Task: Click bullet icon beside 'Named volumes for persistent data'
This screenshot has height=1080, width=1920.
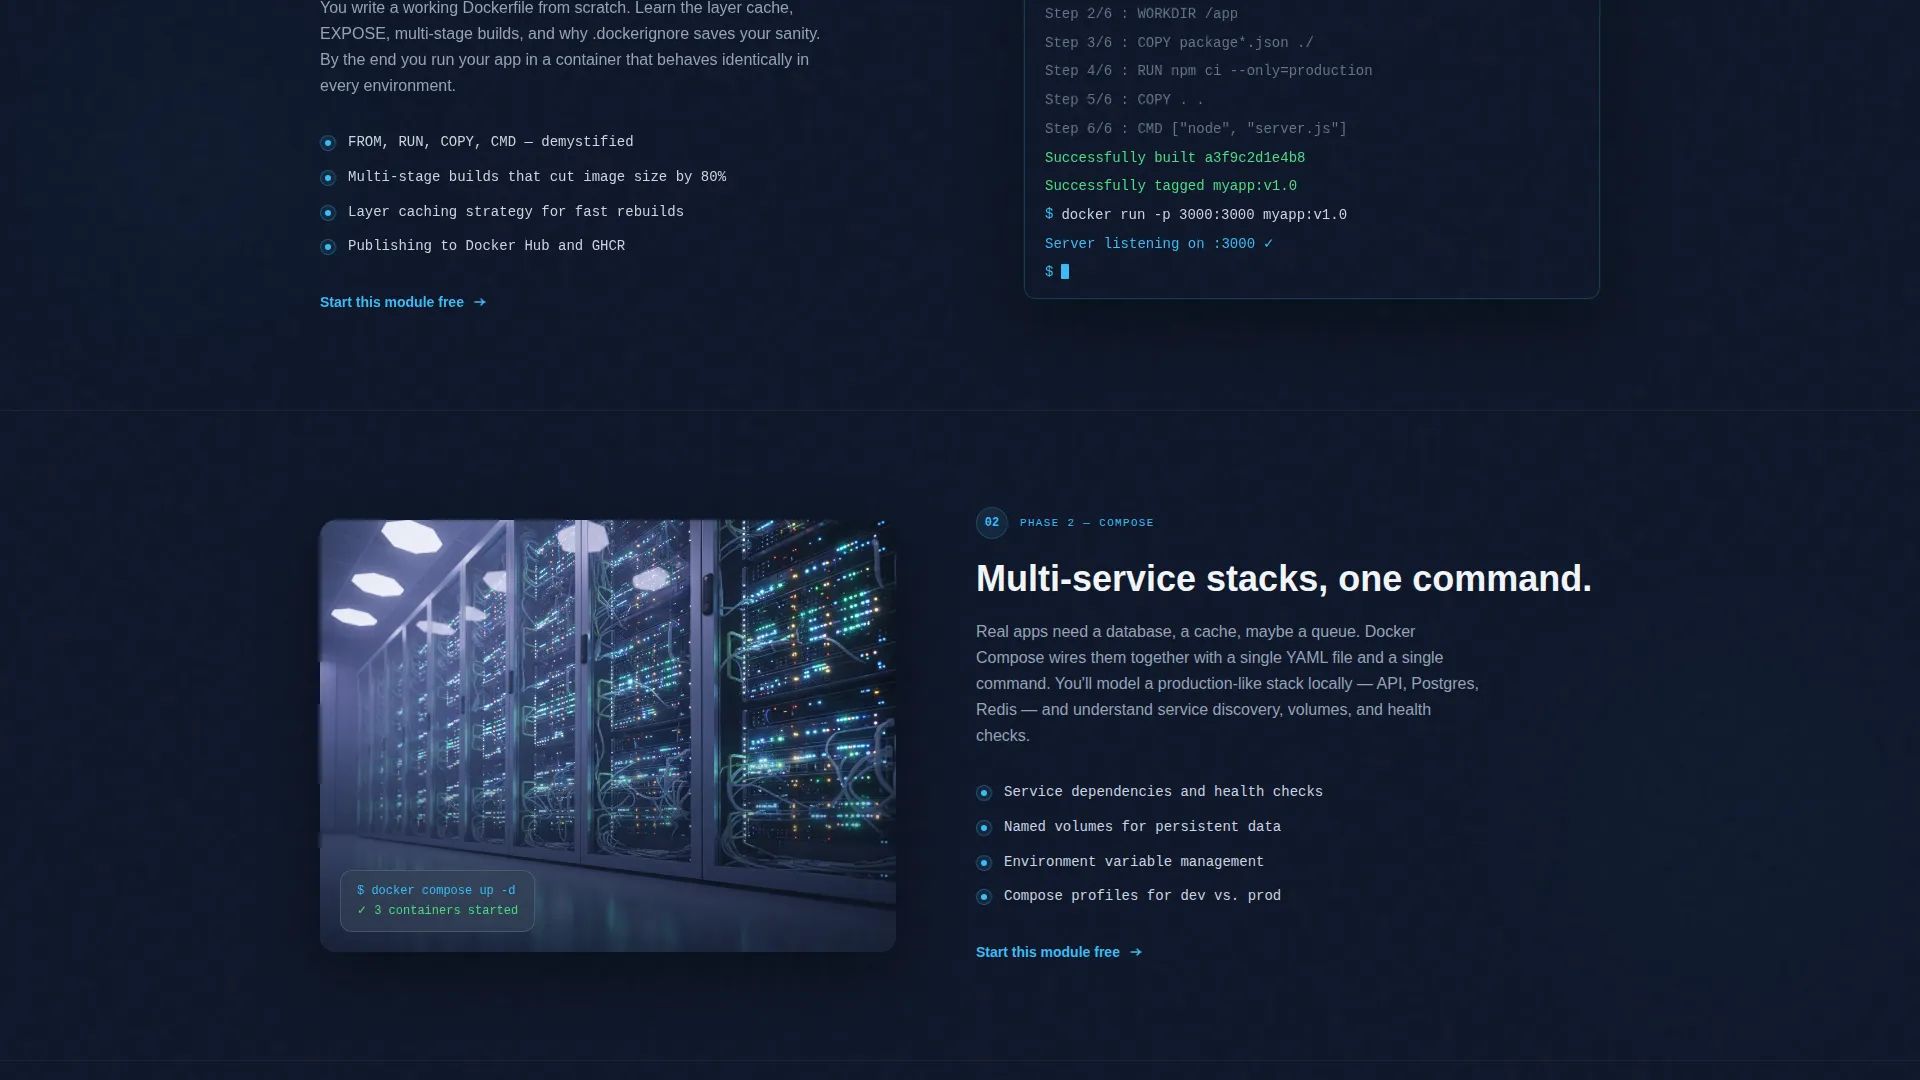Action: point(984,828)
